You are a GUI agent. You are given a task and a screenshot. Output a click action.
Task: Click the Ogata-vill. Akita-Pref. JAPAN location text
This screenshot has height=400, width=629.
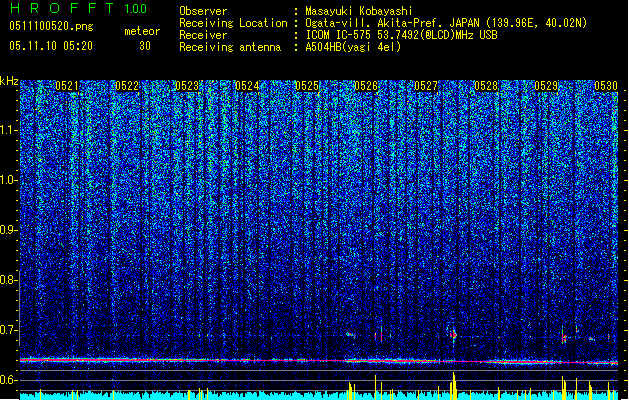[446, 23]
